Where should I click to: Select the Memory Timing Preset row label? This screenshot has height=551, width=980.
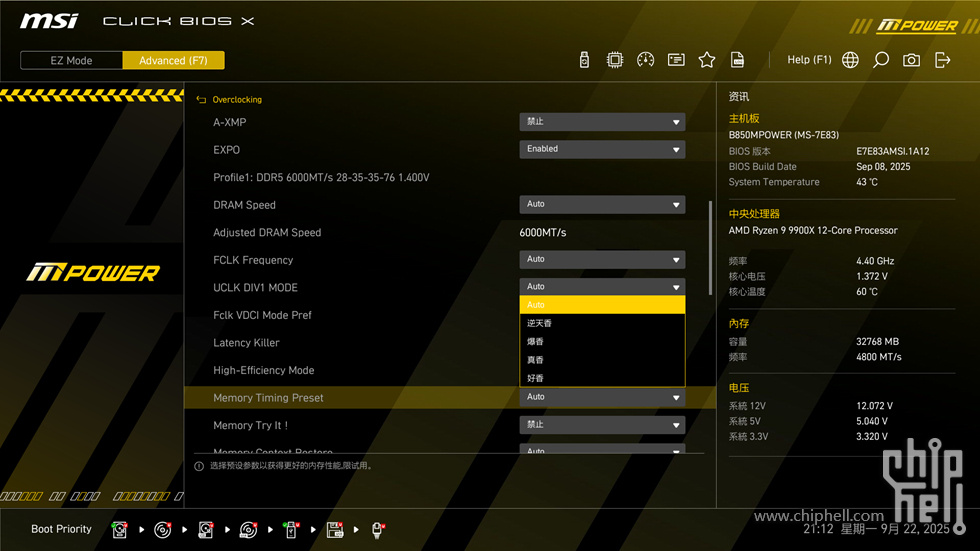[268, 398]
